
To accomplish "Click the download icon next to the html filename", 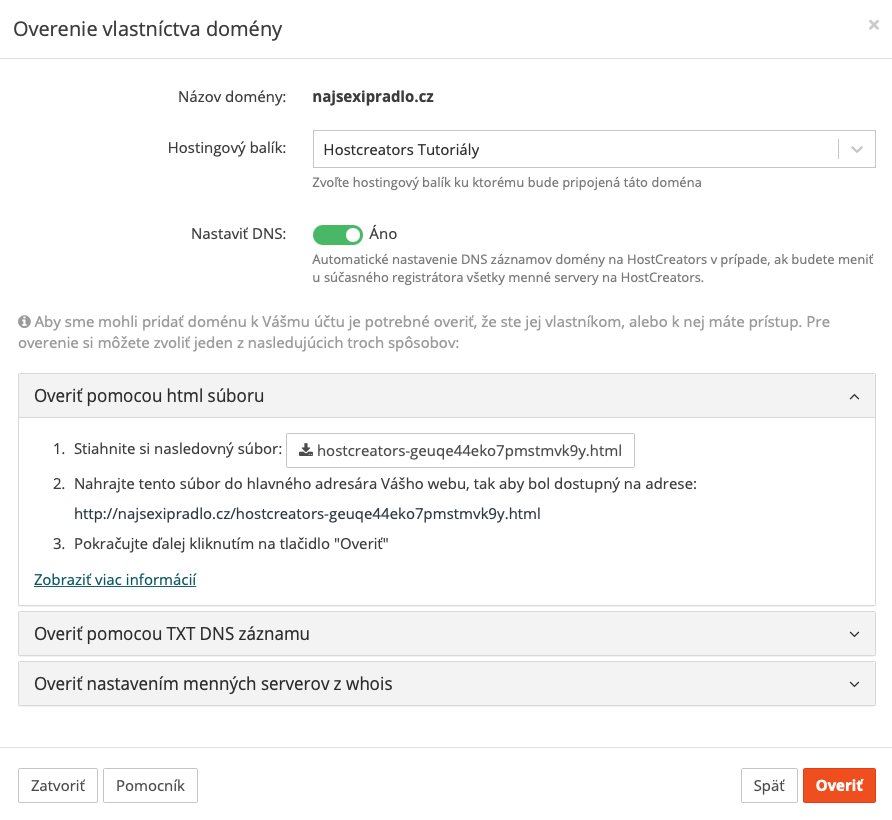I will pyautogui.click(x=305, y=450).
